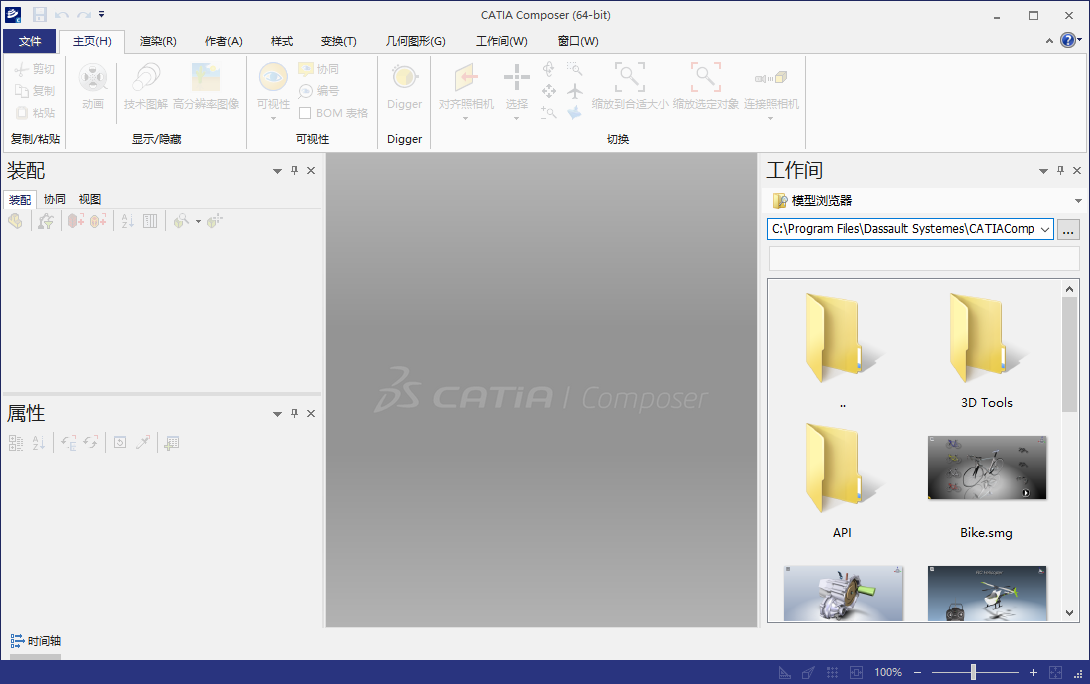Toggle the 装配 panel auto-hide pin
1090x684 pixels.
(x=294, y=170)
